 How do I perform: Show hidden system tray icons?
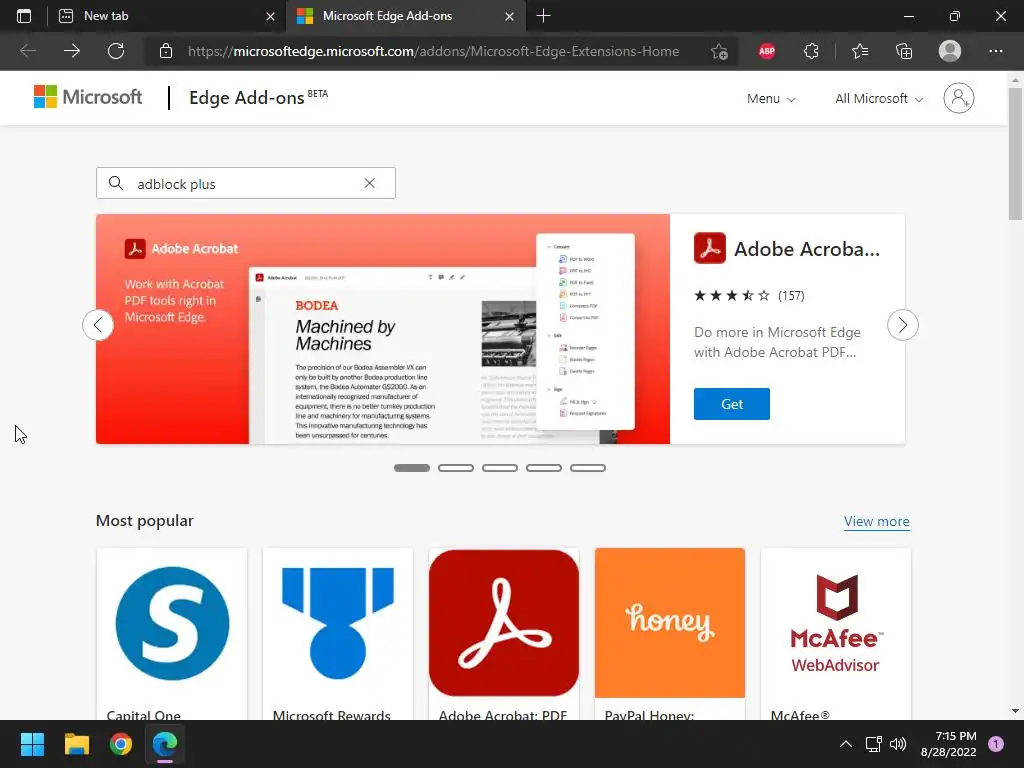845,744
